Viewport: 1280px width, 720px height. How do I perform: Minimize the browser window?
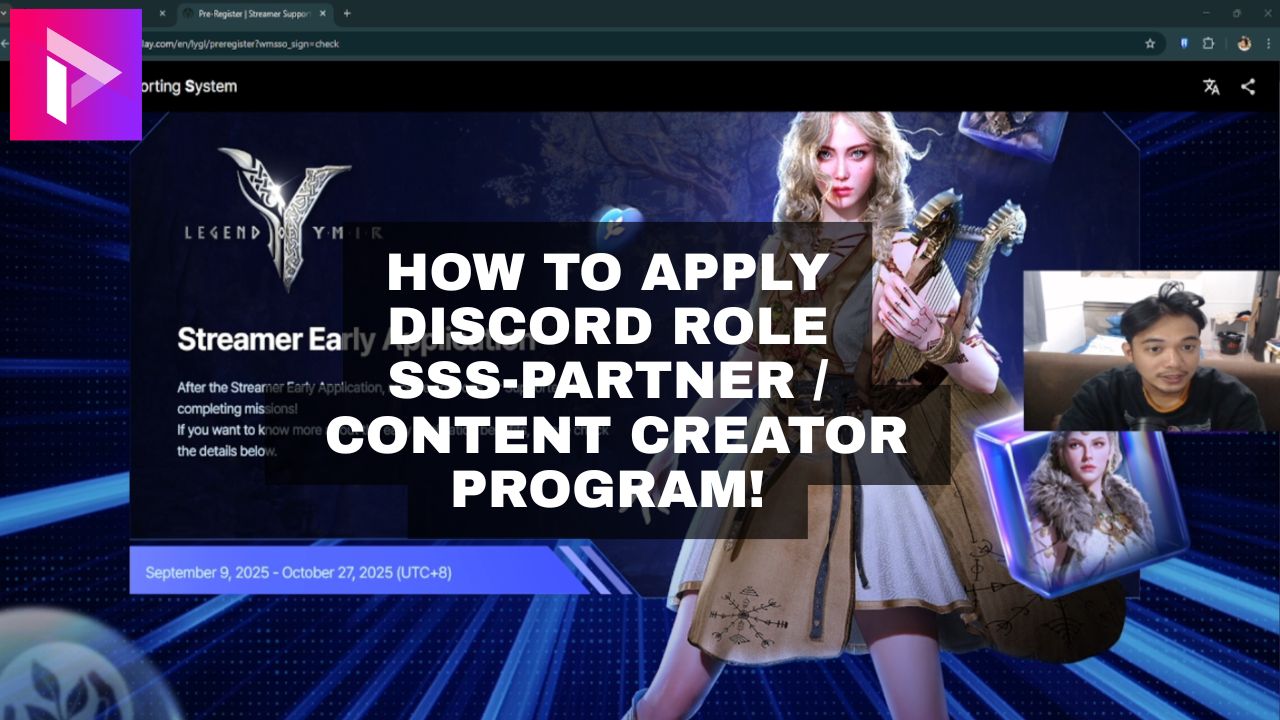[1207, 13]
